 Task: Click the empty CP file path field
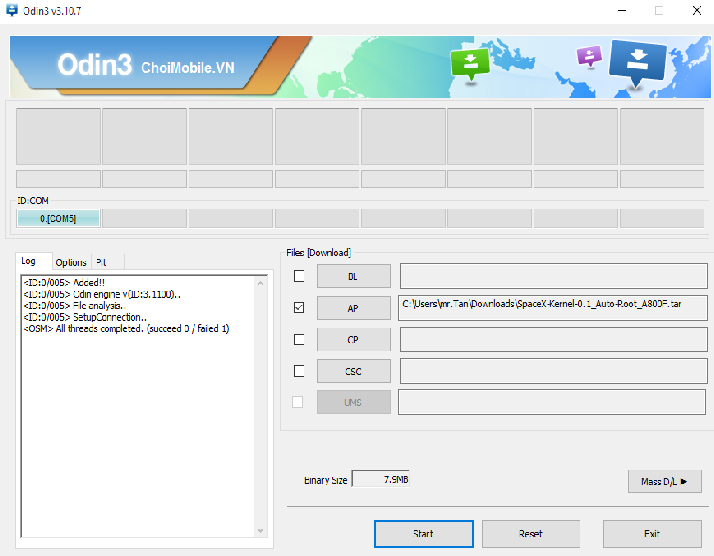[553, 339]
